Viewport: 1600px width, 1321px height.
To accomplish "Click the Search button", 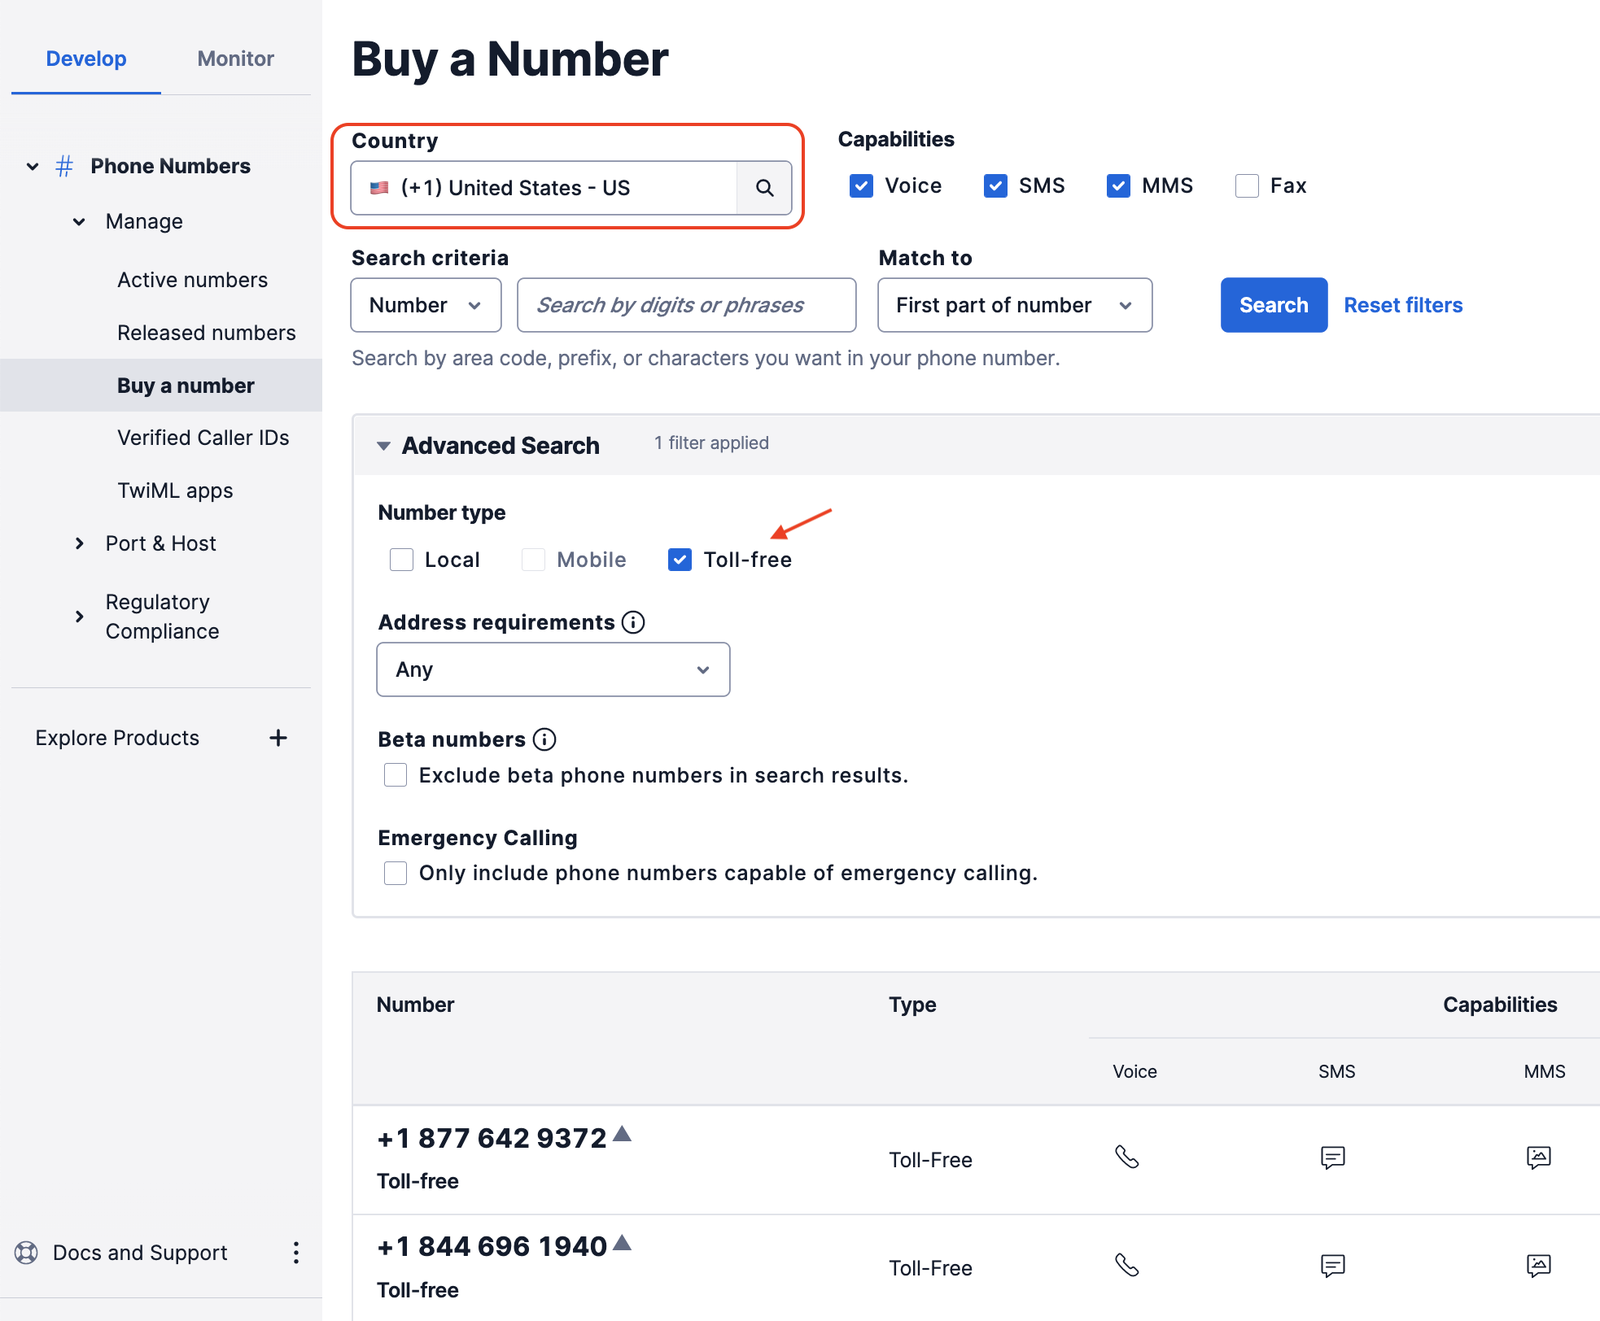I will [1273, 305].
